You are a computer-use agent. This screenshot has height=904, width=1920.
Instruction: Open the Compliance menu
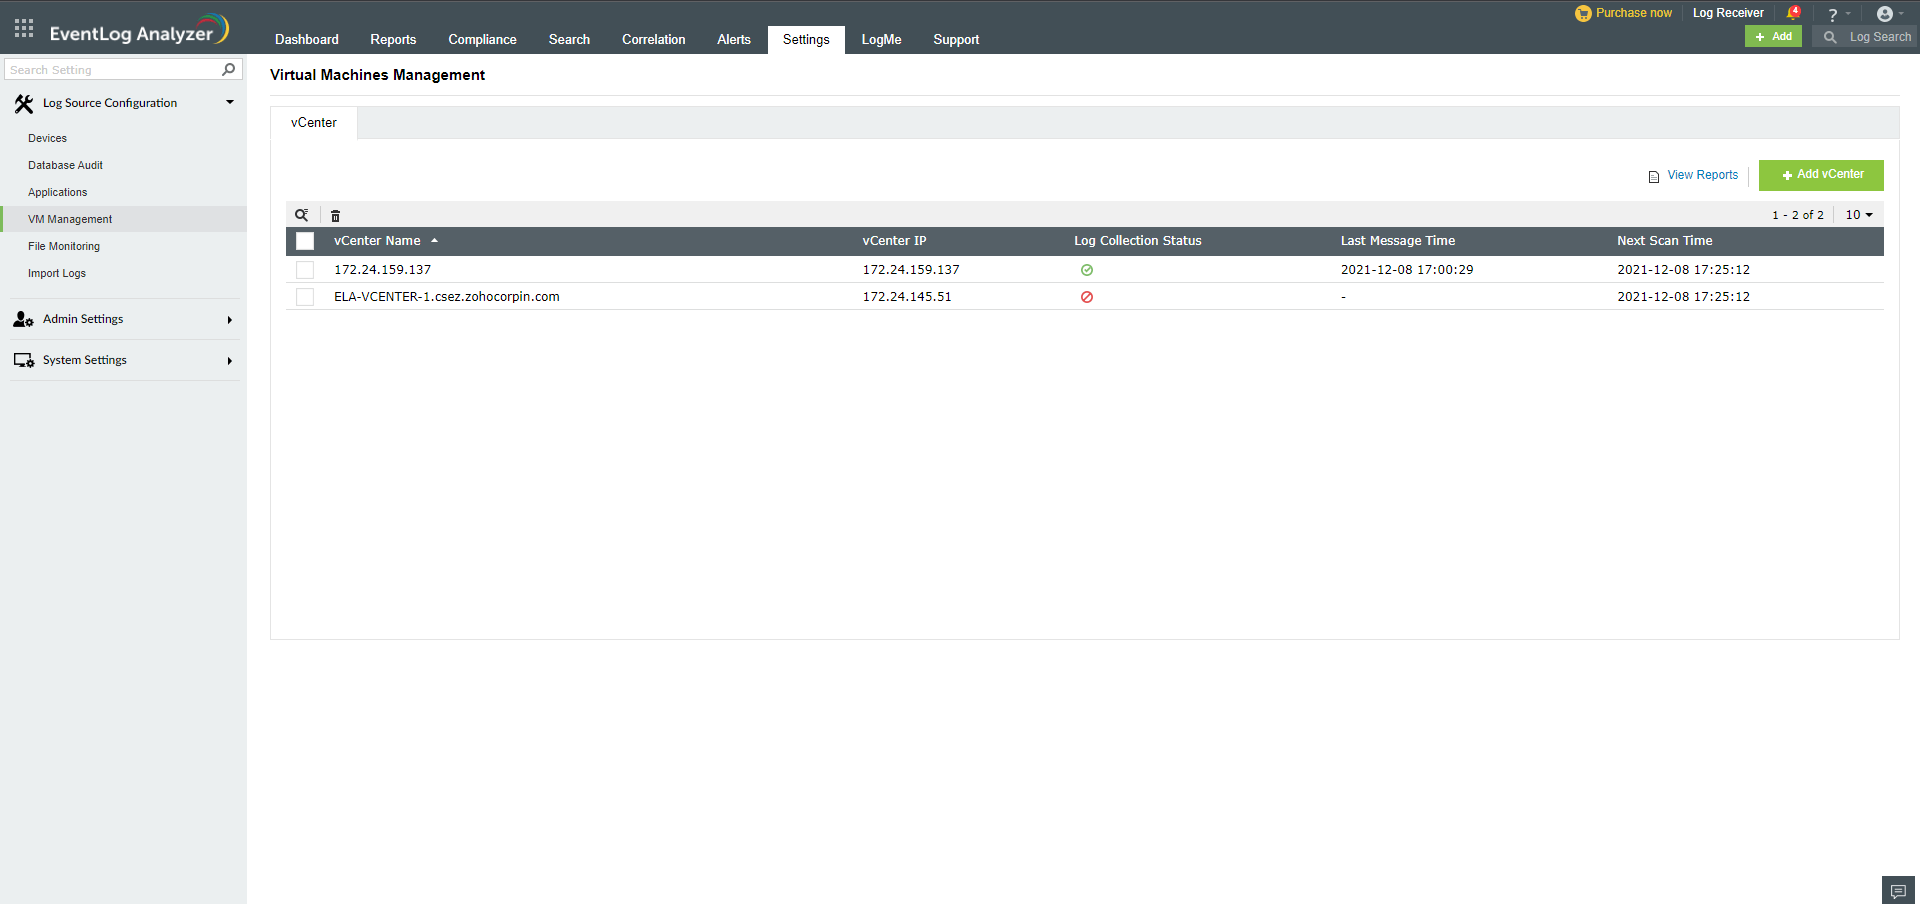click(482, 40)
